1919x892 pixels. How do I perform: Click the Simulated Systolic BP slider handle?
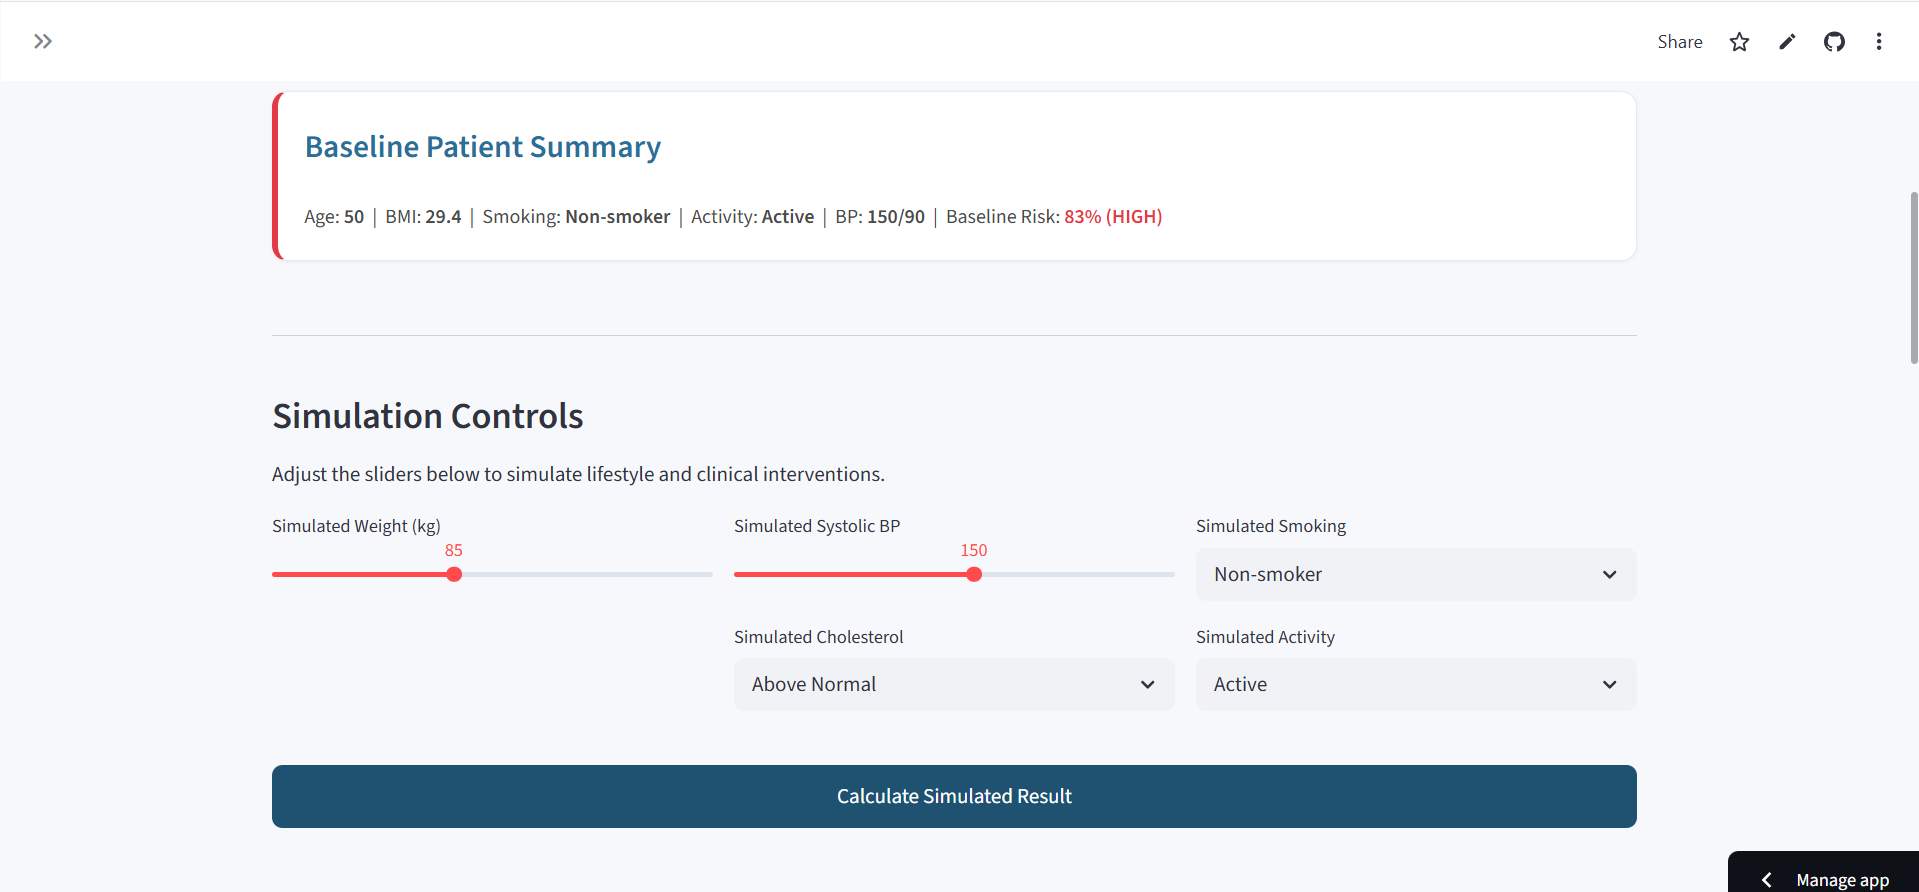click(x=974, y=574)
